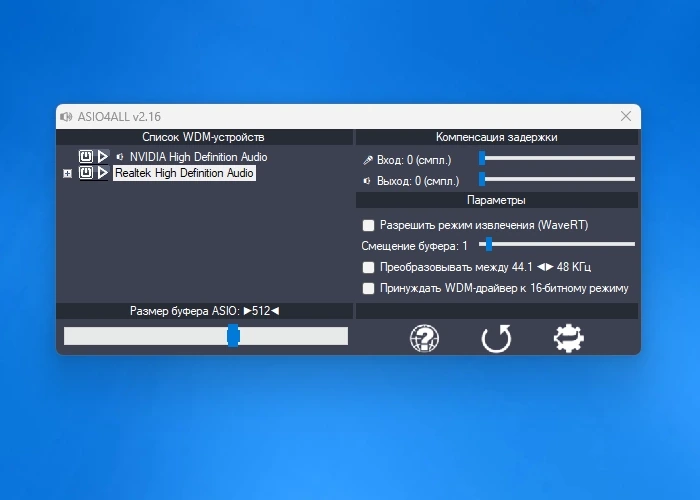Click the speaker icon next to Выход
Image resolution: width=700 pixels, height=500 pixels.
pos(367,181)
